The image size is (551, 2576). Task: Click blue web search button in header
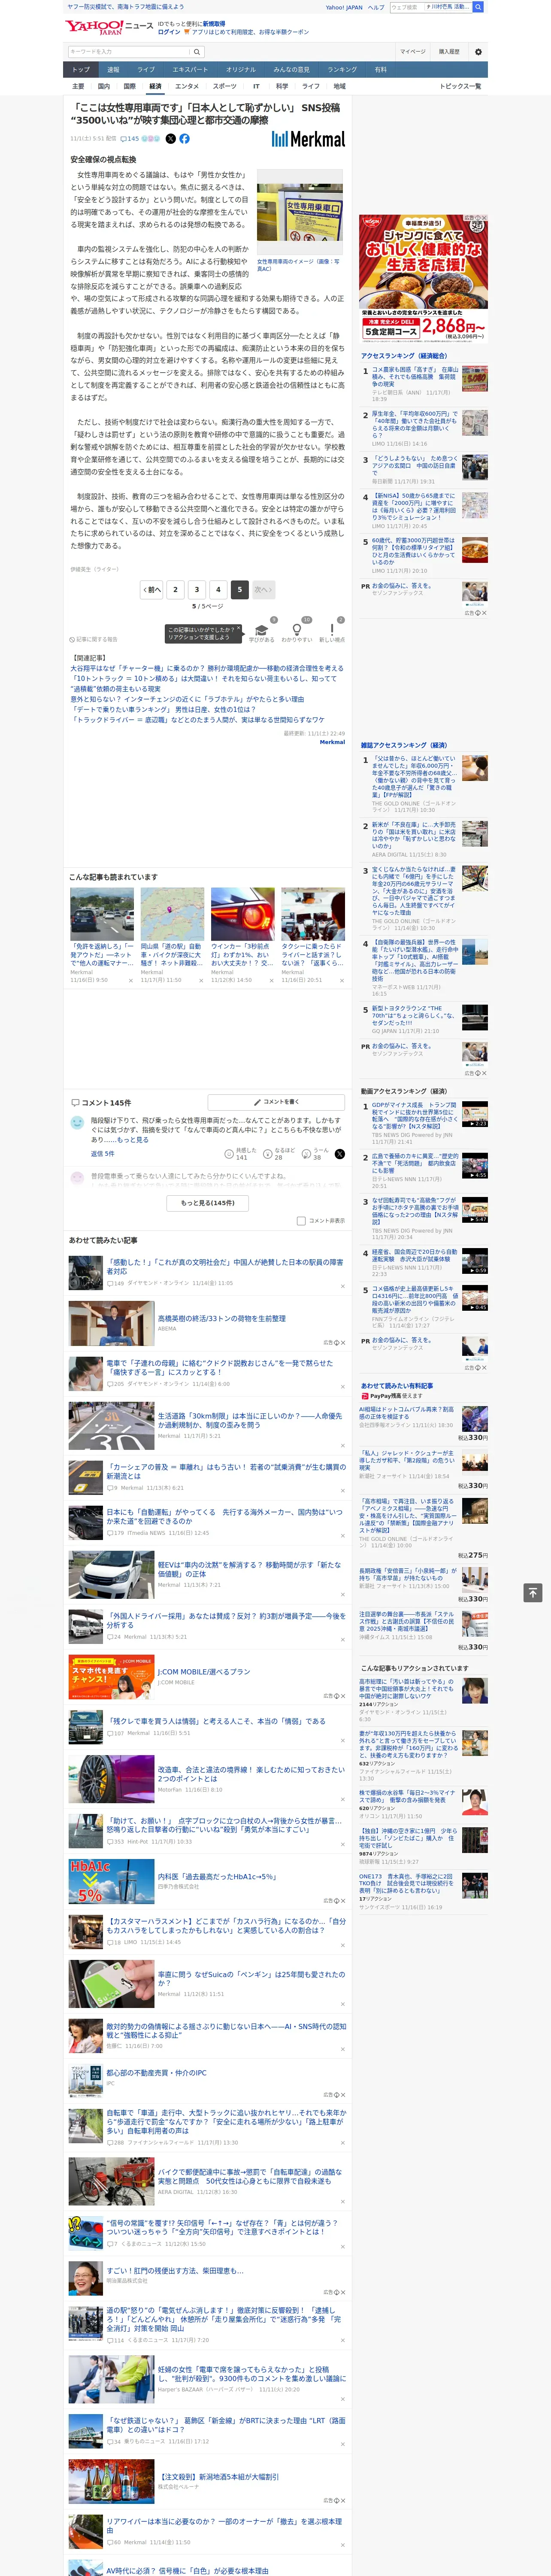[478, 7]
